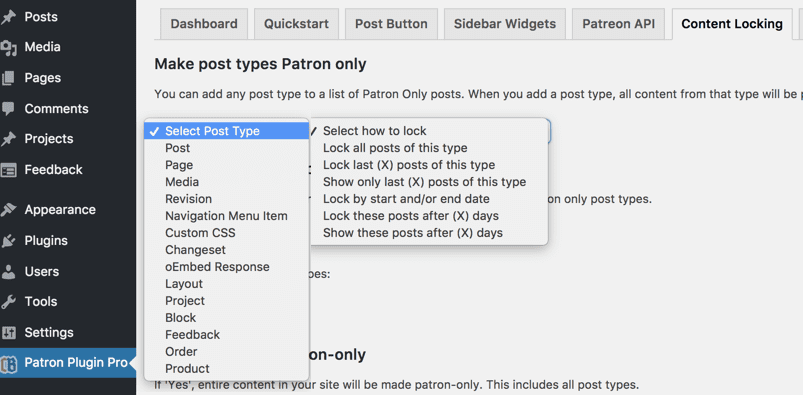Open the Users person icon
Viewport: 803px width, 395px height.
click(x=8, y=272)
